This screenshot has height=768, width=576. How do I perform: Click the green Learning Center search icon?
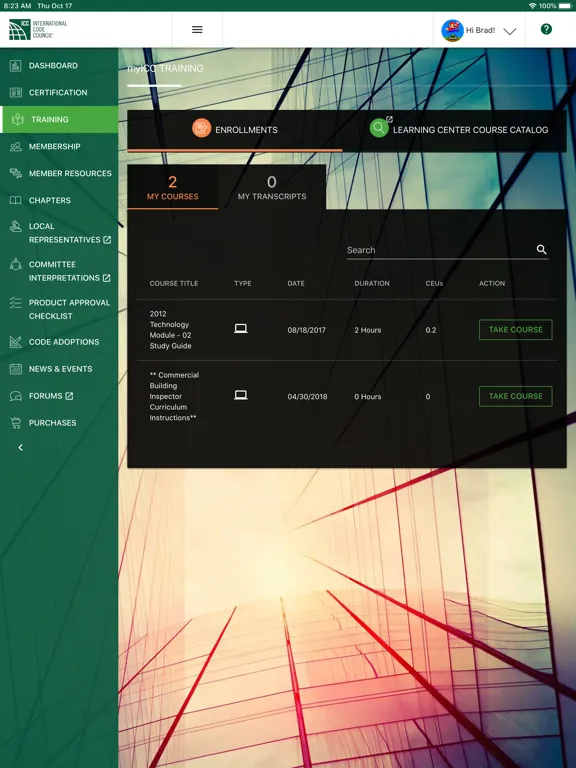379,128
